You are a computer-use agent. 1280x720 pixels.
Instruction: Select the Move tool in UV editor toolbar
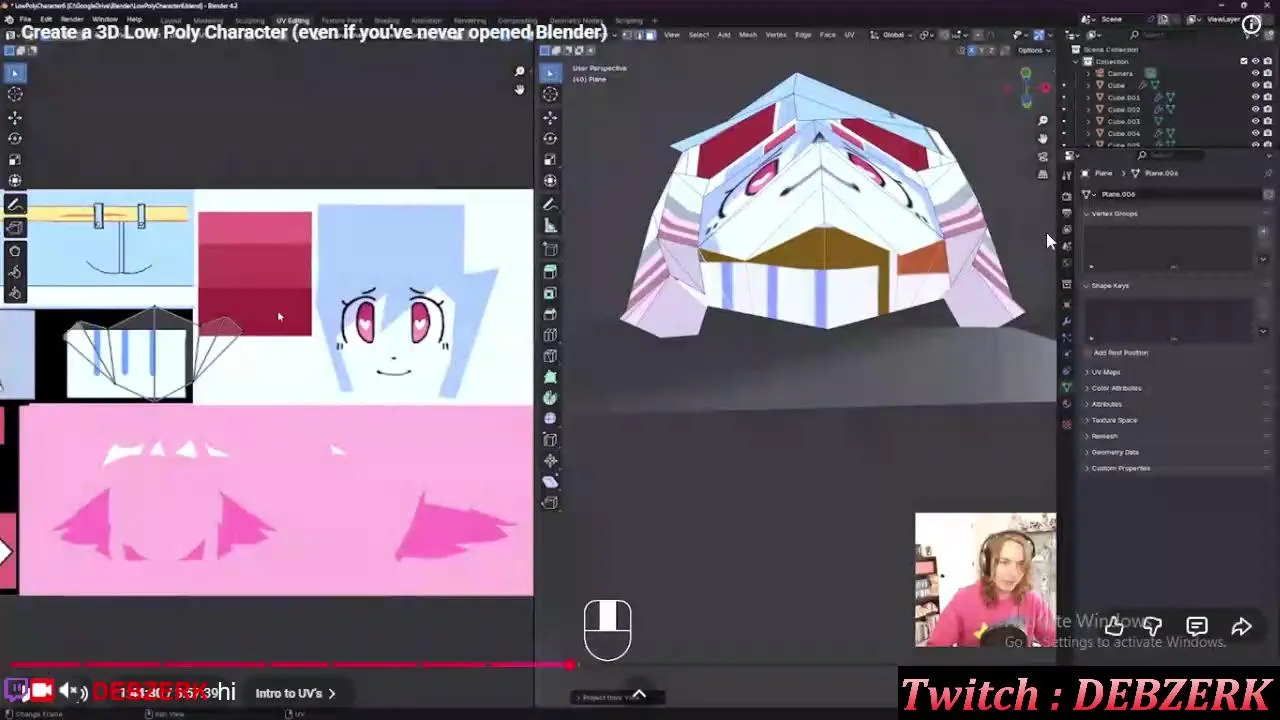(x=15, y=117)
